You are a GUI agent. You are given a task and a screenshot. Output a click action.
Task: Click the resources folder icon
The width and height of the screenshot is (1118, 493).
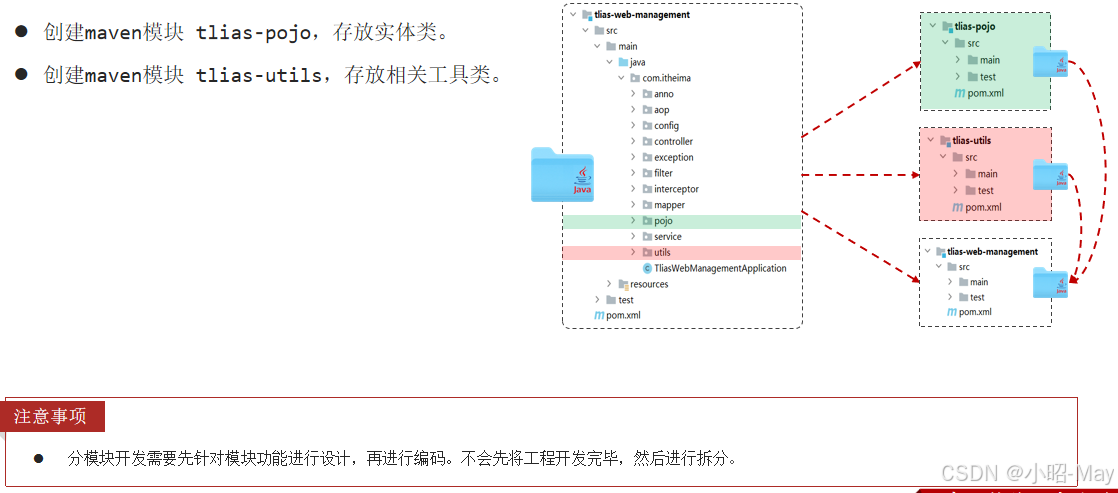point(623,284)
